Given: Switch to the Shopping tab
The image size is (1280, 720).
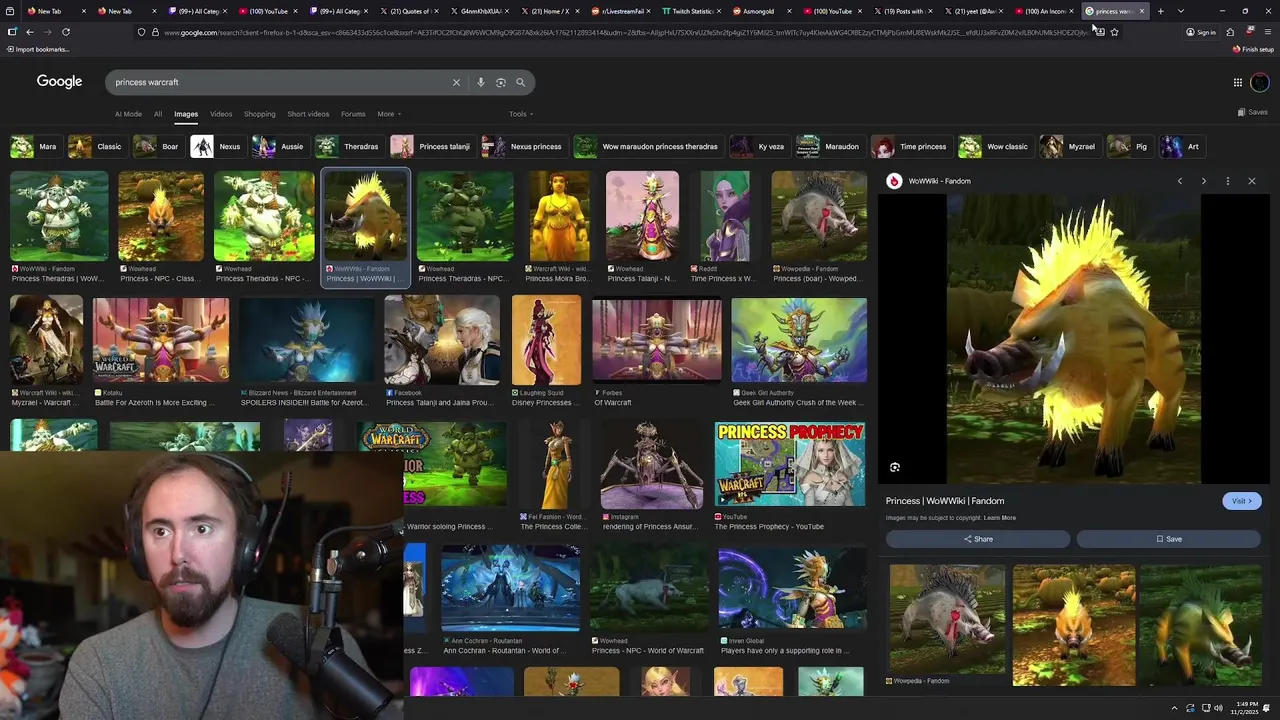Looking at the screenshot, I should pos(259,114).
